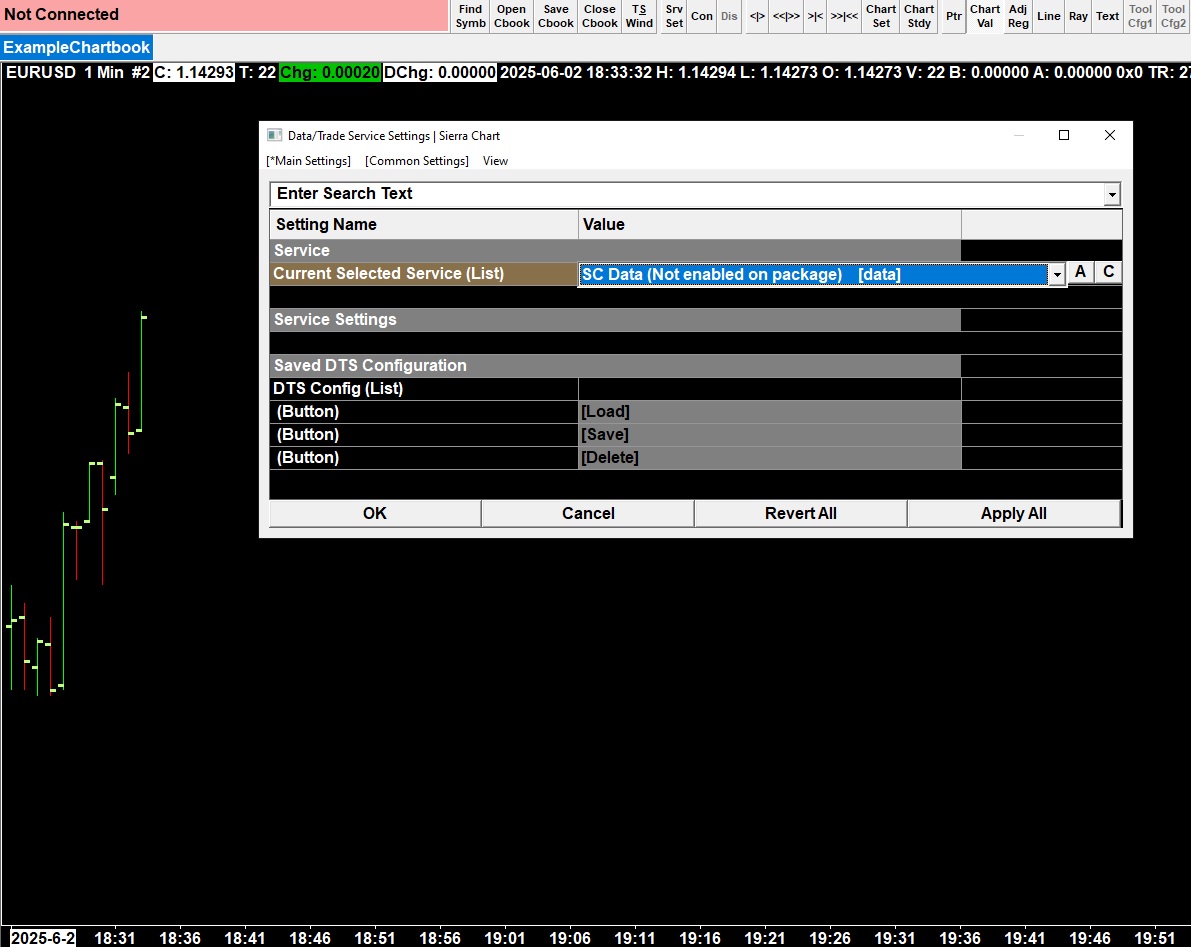Click the Dis disconnect toolbar button
This screenshot has height=947, width=1191.
tap(729, 16)
